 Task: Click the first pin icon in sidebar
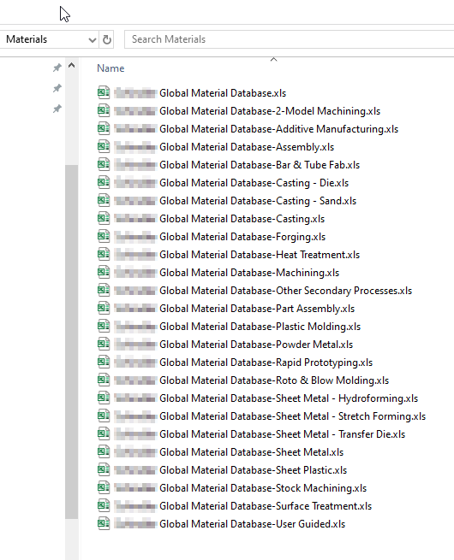point(57,68)
